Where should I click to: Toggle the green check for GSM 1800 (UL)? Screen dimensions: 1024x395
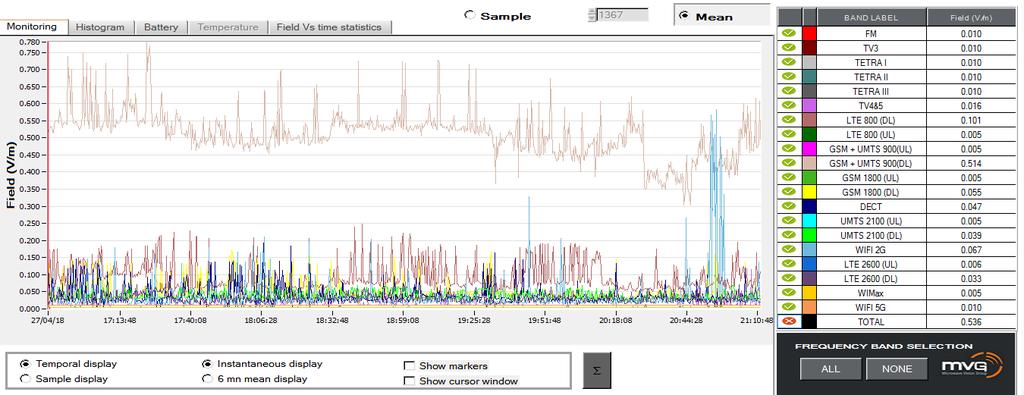tap(788, 177)
